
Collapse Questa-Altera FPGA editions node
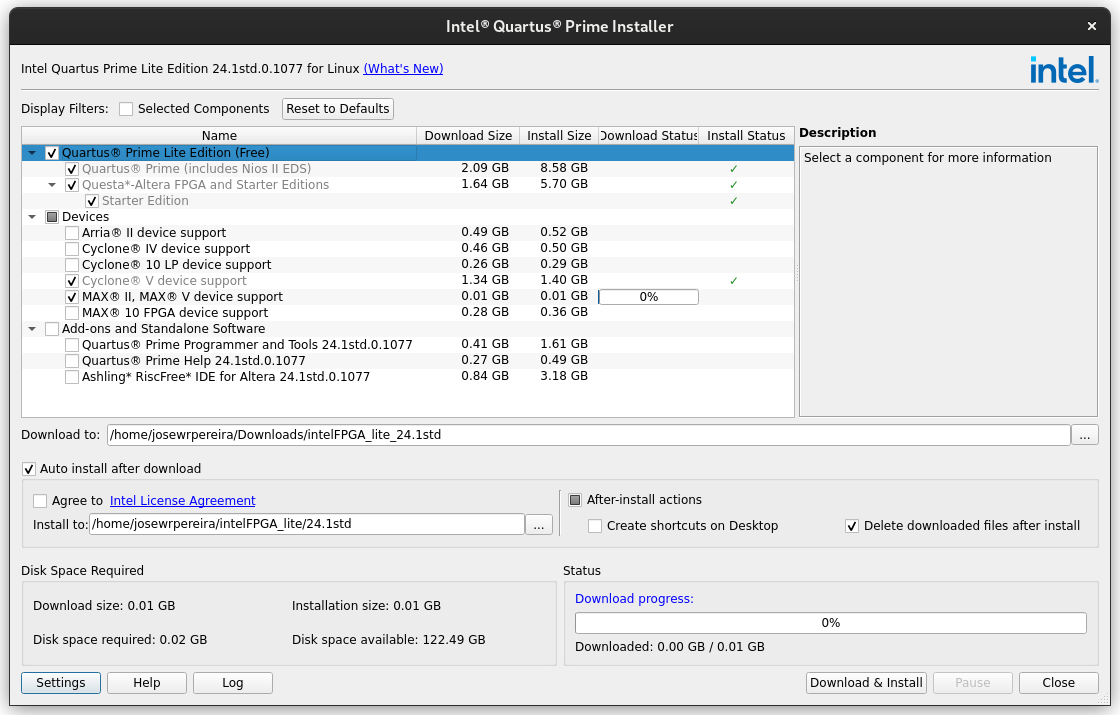[x=52, y=185]
